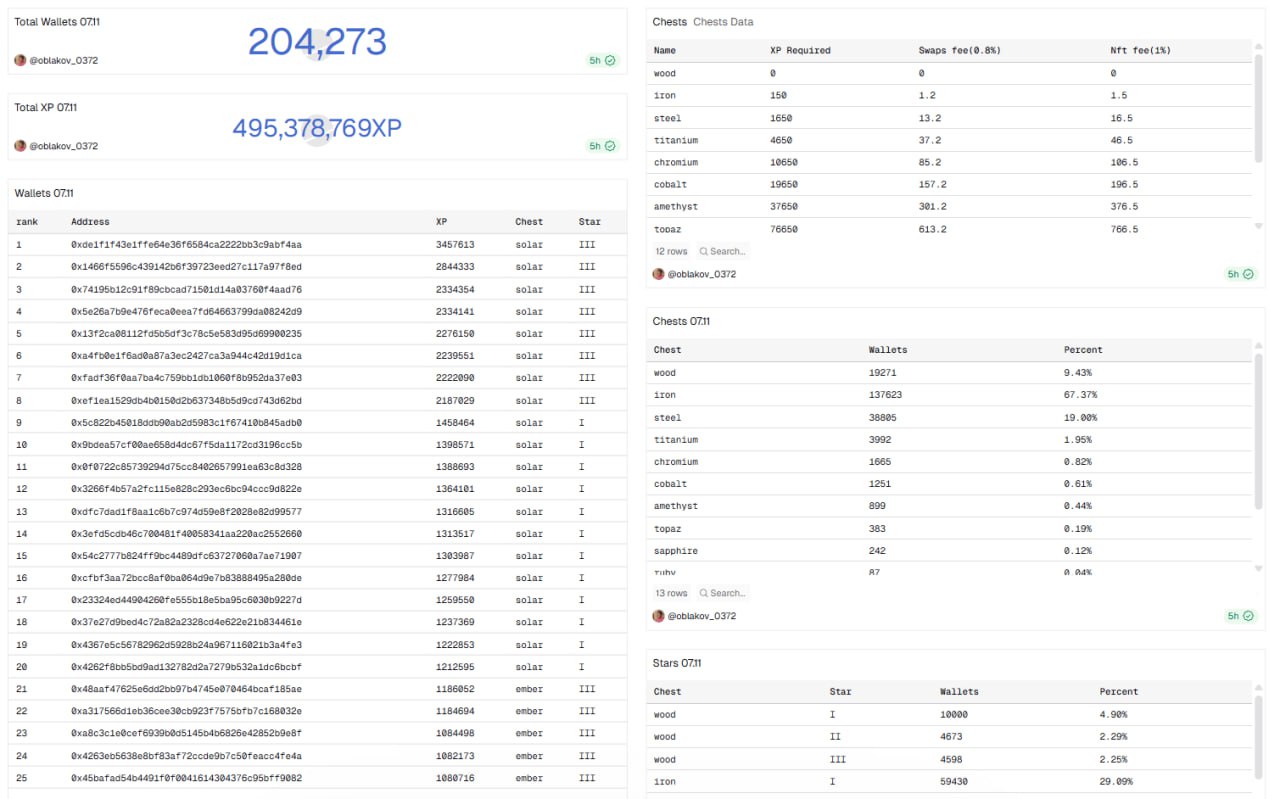1280x799 pixels.
Task: Click the author avatar under Chests 07.11 table
Action: tap(658, 616)
